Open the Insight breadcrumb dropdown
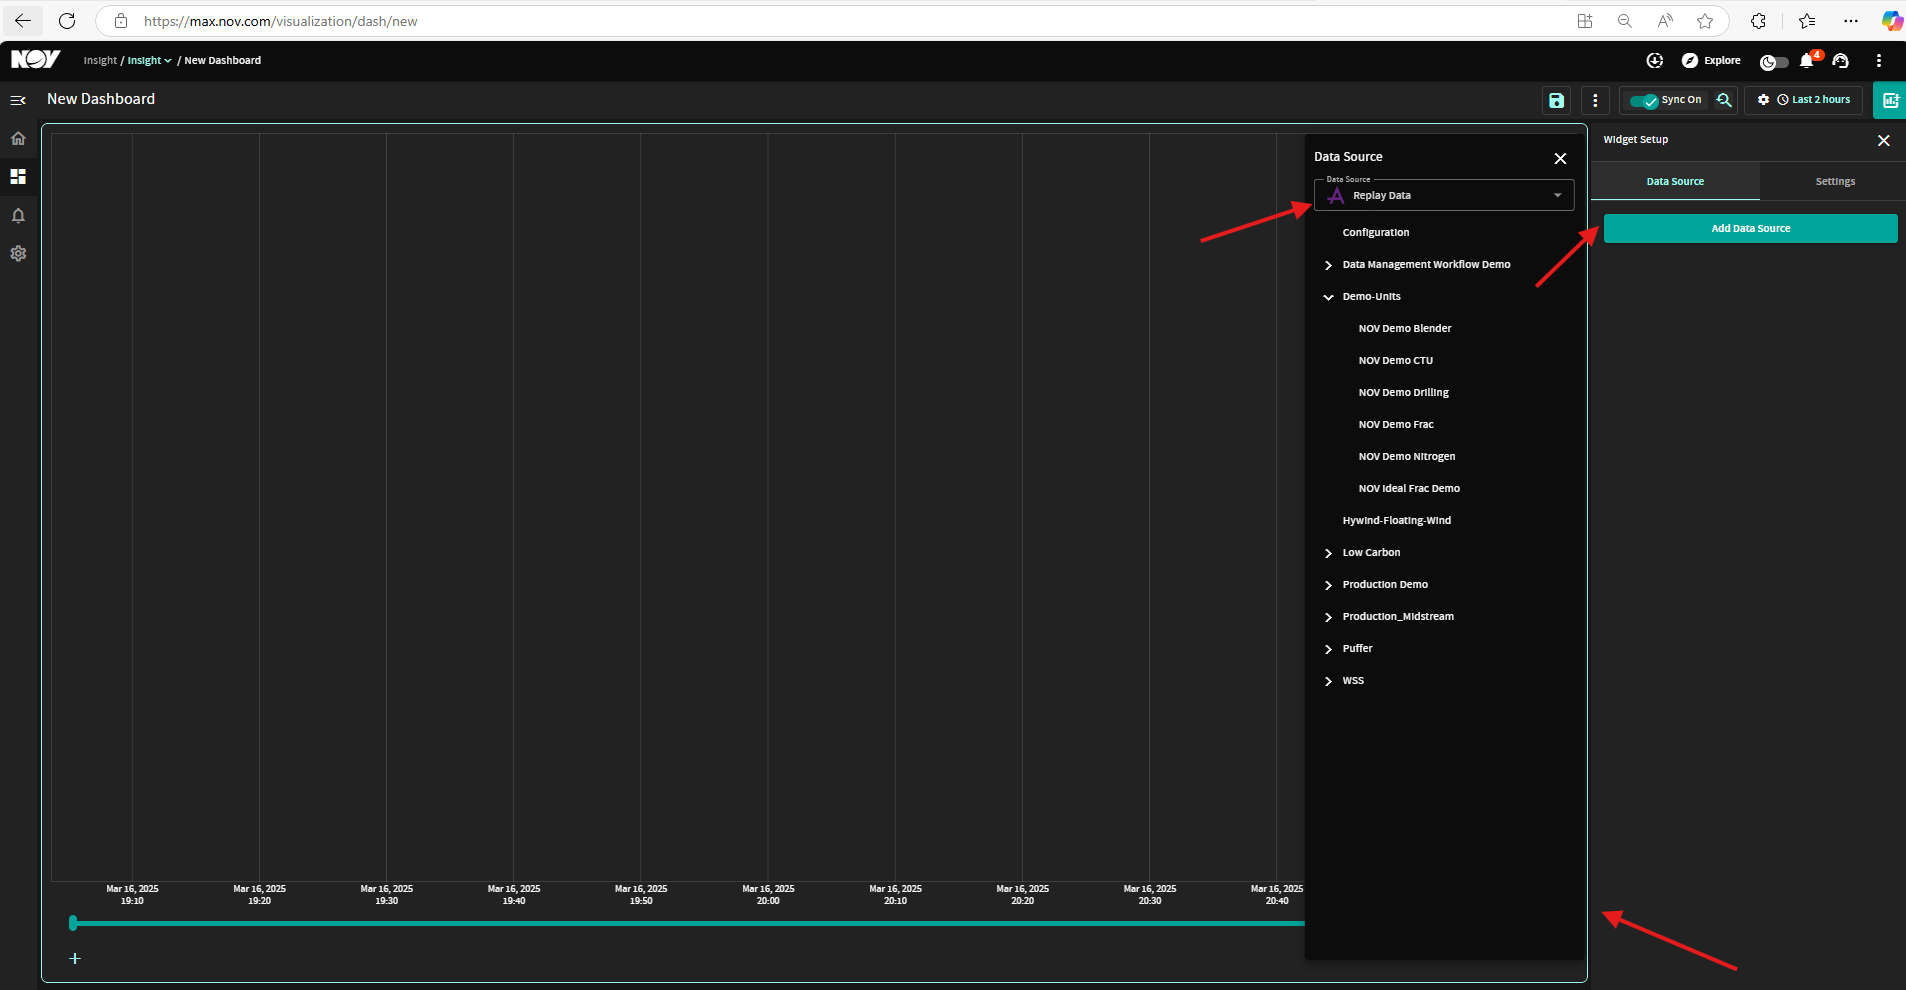The width and height of the screenshot is (1906, 990). [x=149, y=61]
